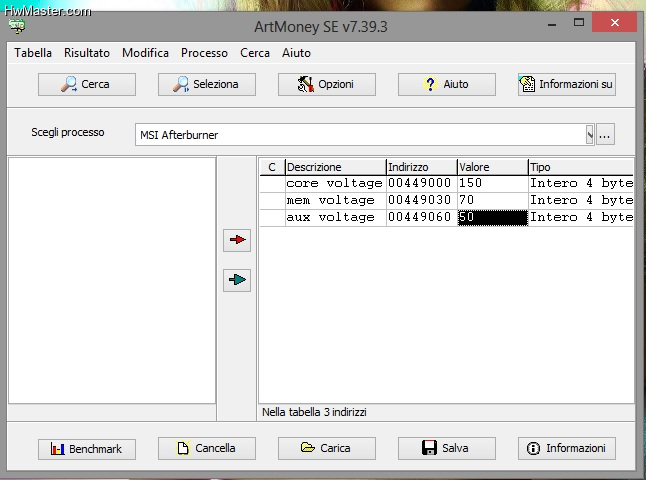
Task: Click the teal arrow transfer-all icon
Action: [237, 280]
